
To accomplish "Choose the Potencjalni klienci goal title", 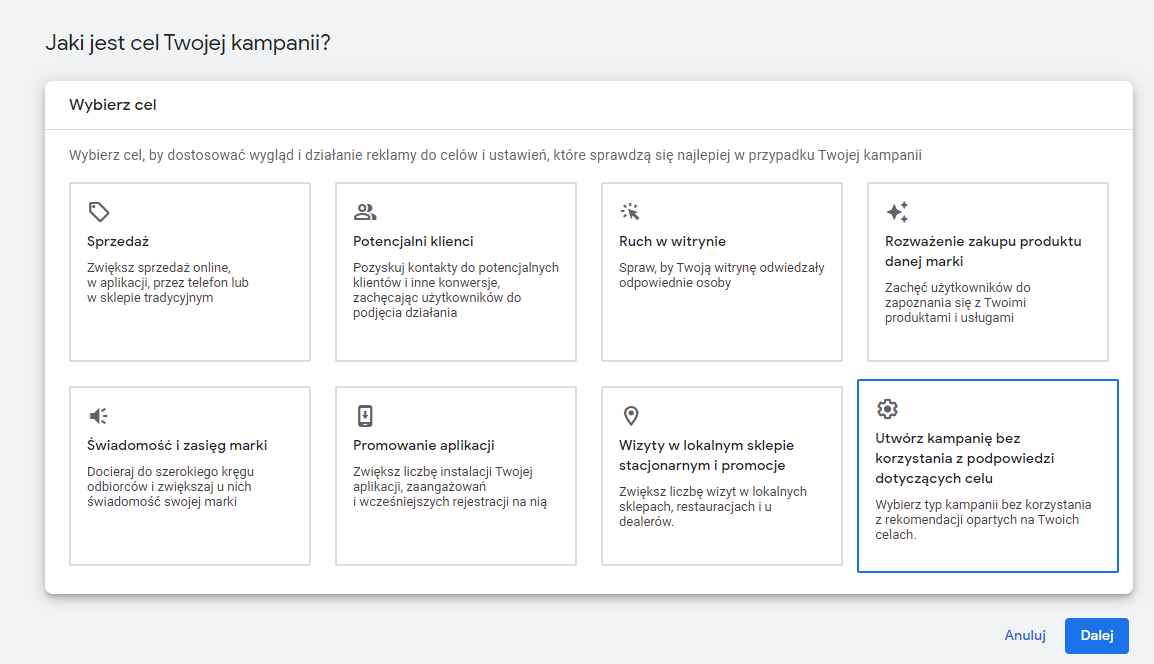I will tap(413, 241).
